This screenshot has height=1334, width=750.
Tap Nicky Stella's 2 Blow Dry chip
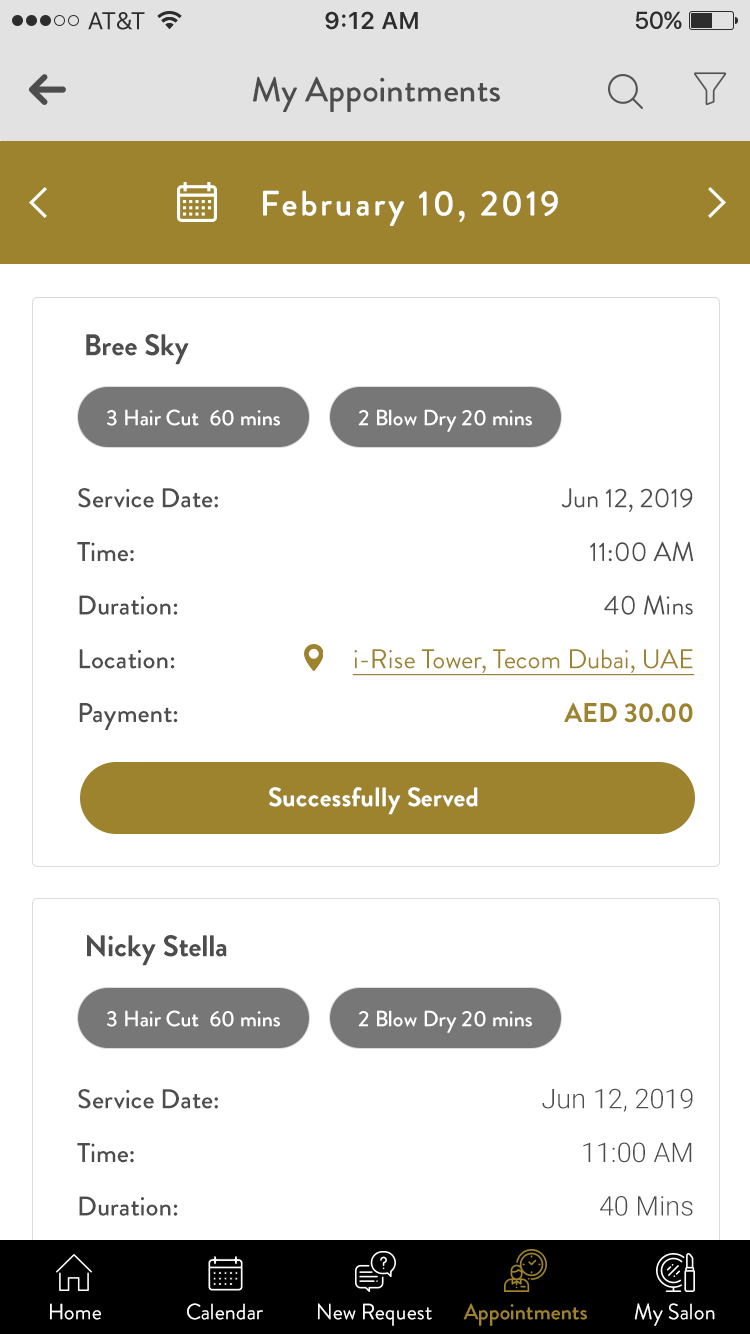click(x=445, y=1019)
